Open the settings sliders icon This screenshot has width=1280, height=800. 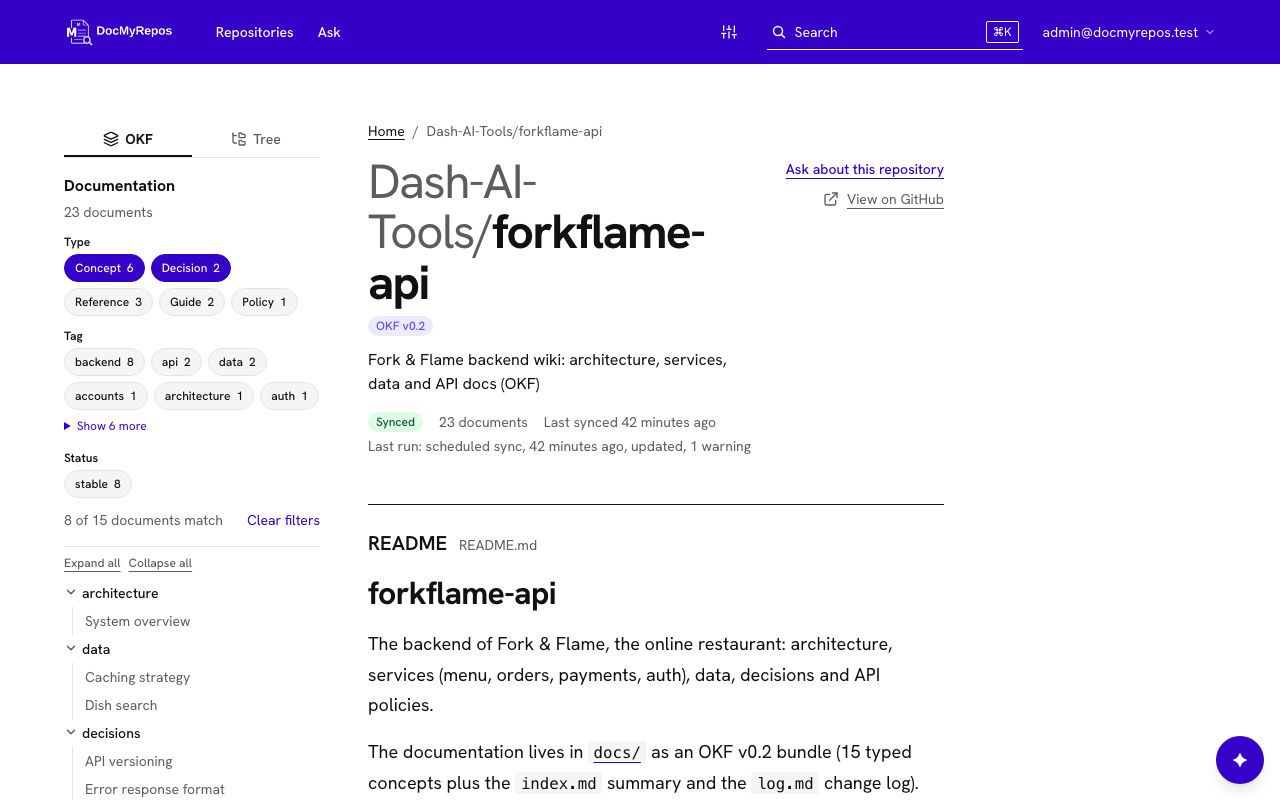click(729, 32)
